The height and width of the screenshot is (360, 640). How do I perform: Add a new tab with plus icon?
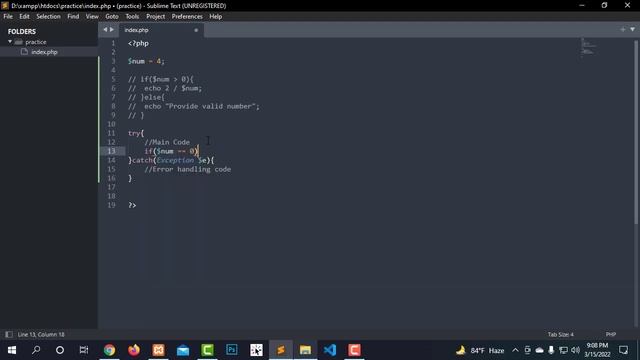point(622,29)
